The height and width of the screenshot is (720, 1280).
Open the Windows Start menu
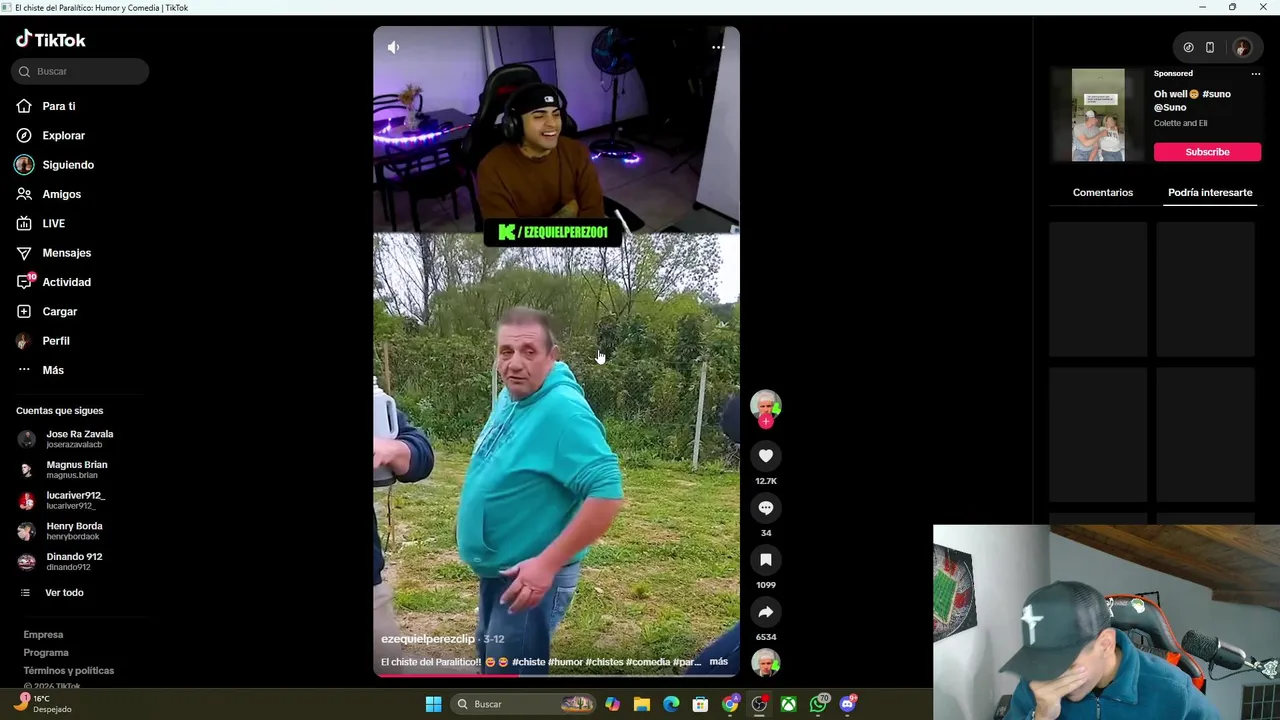[433, 704]
